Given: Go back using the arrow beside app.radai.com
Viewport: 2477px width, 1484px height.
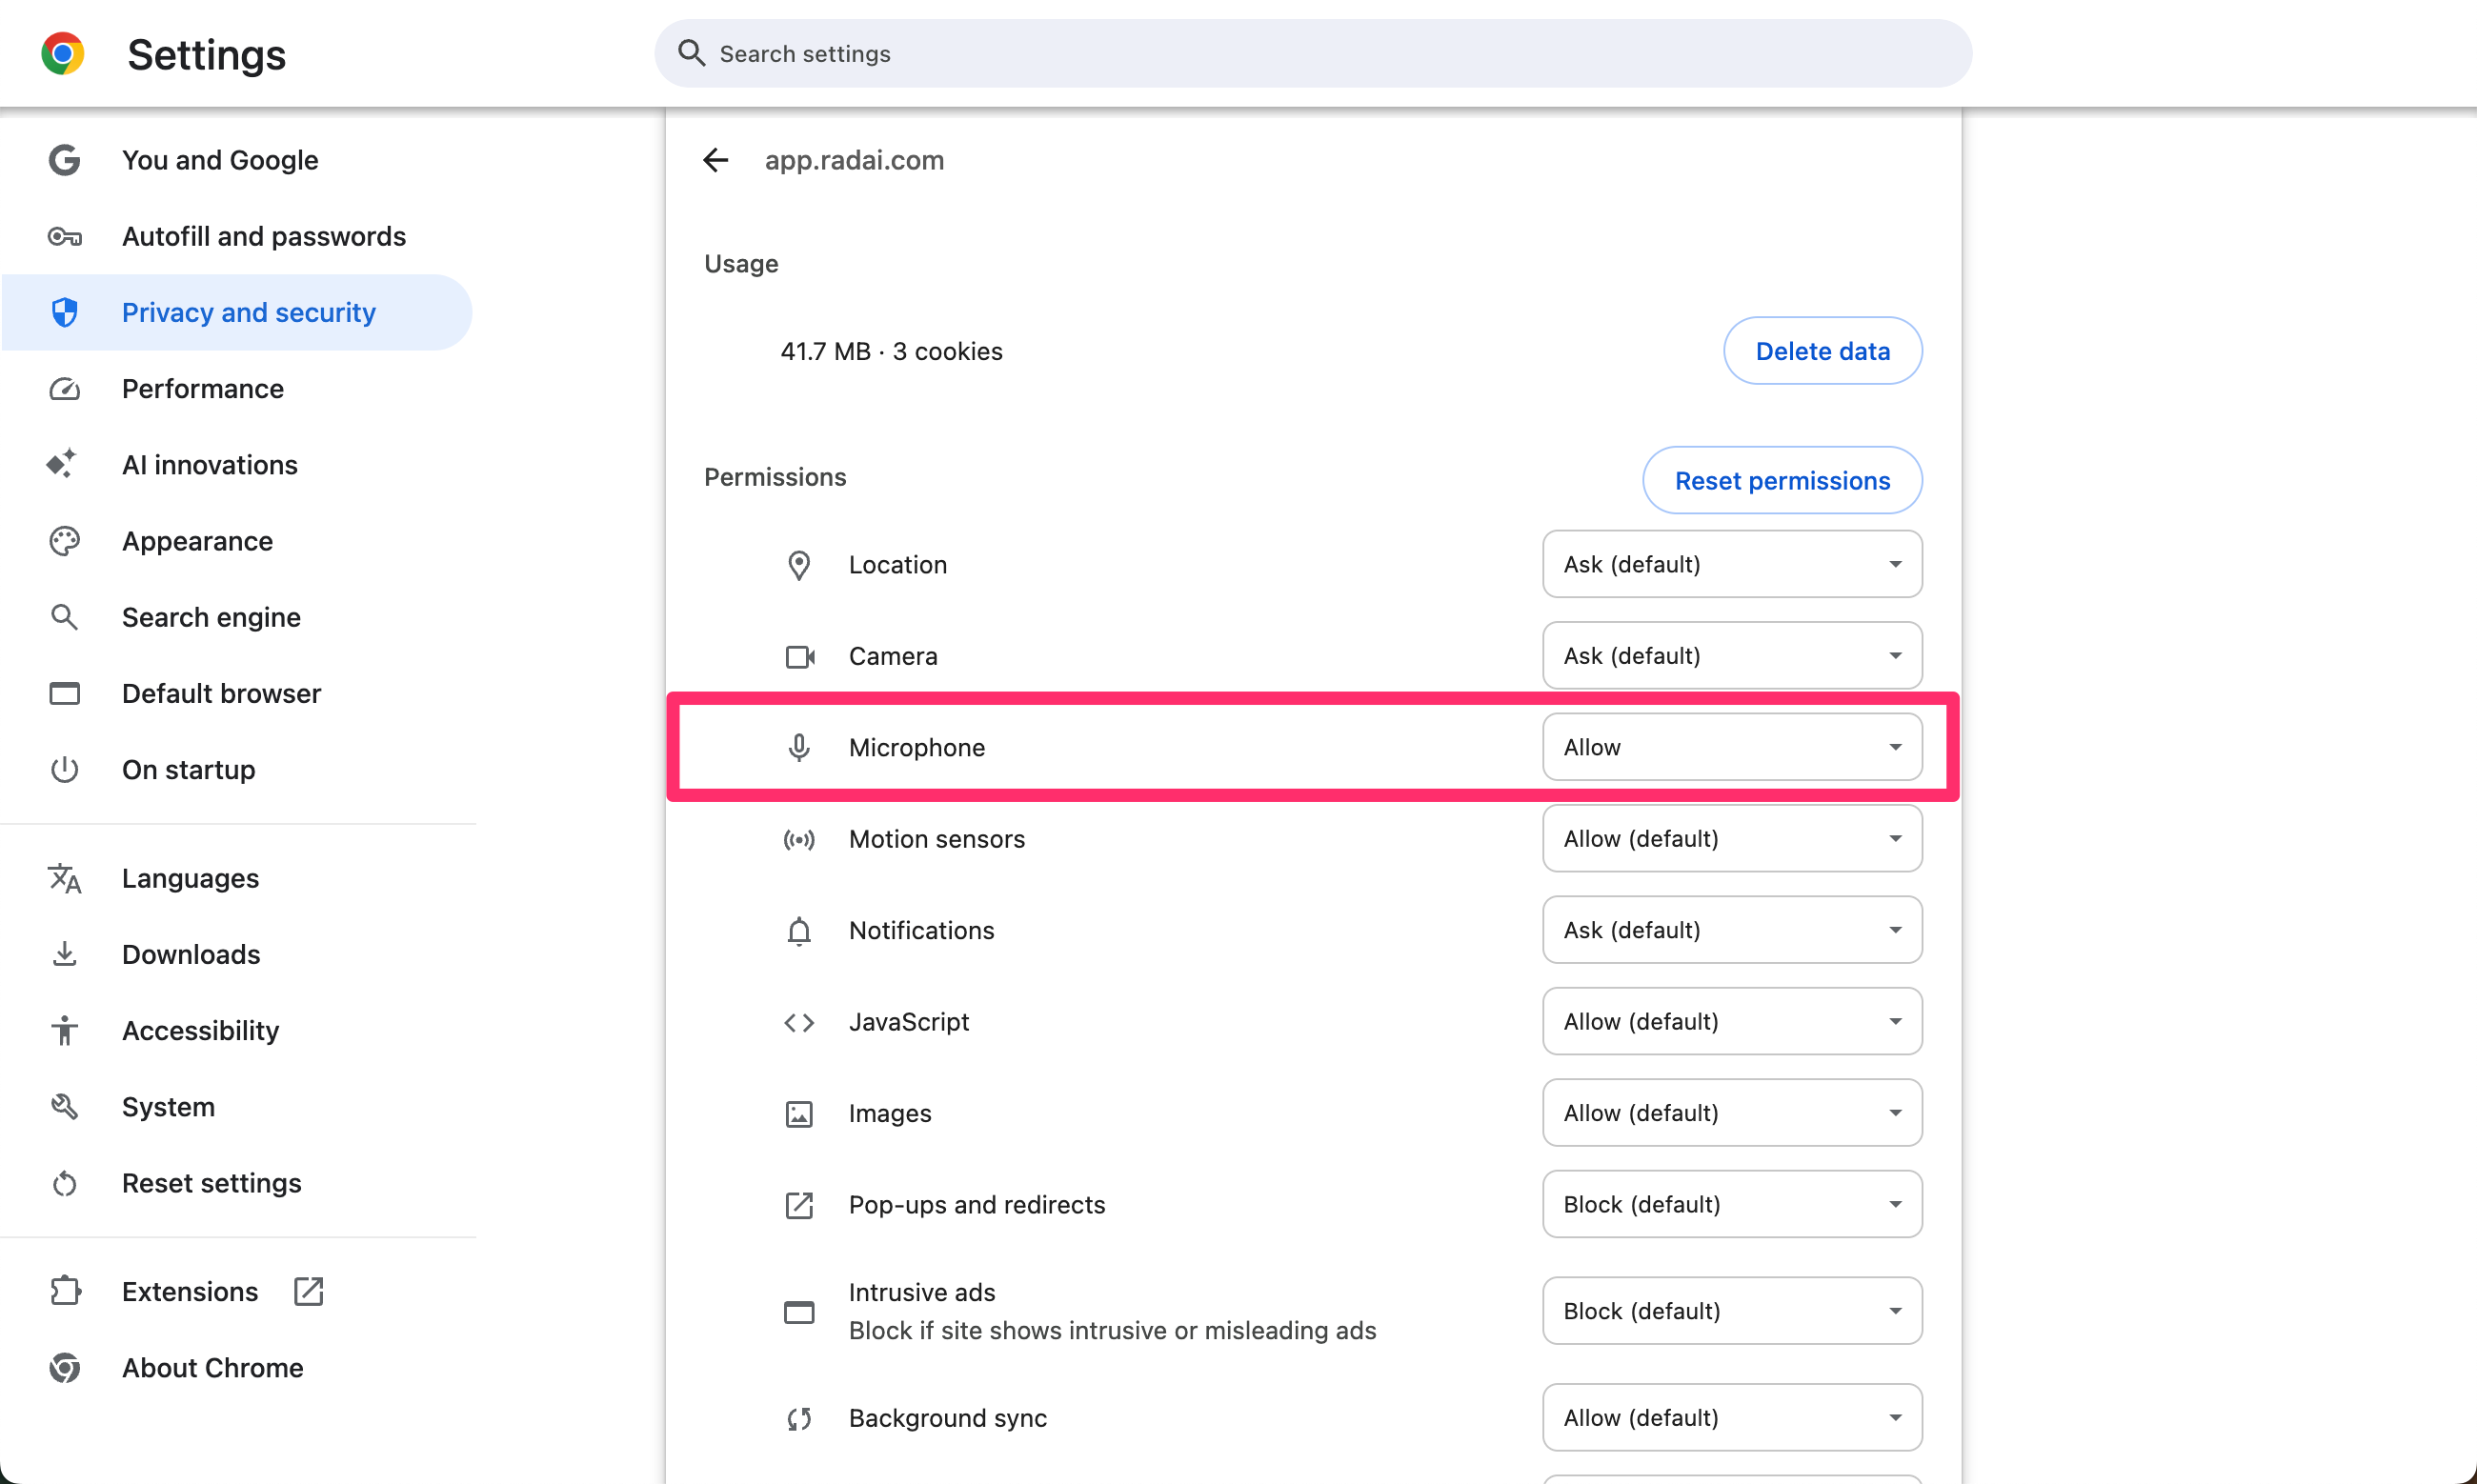Looking at the screenshot, I should [x=716, y=160].
